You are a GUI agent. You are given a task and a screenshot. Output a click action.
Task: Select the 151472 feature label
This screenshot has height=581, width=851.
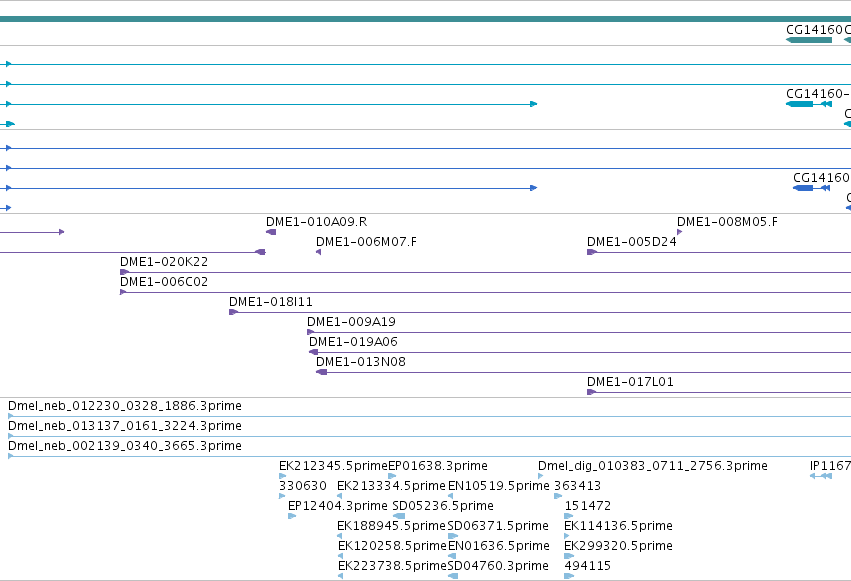click(x=588, y=506)
